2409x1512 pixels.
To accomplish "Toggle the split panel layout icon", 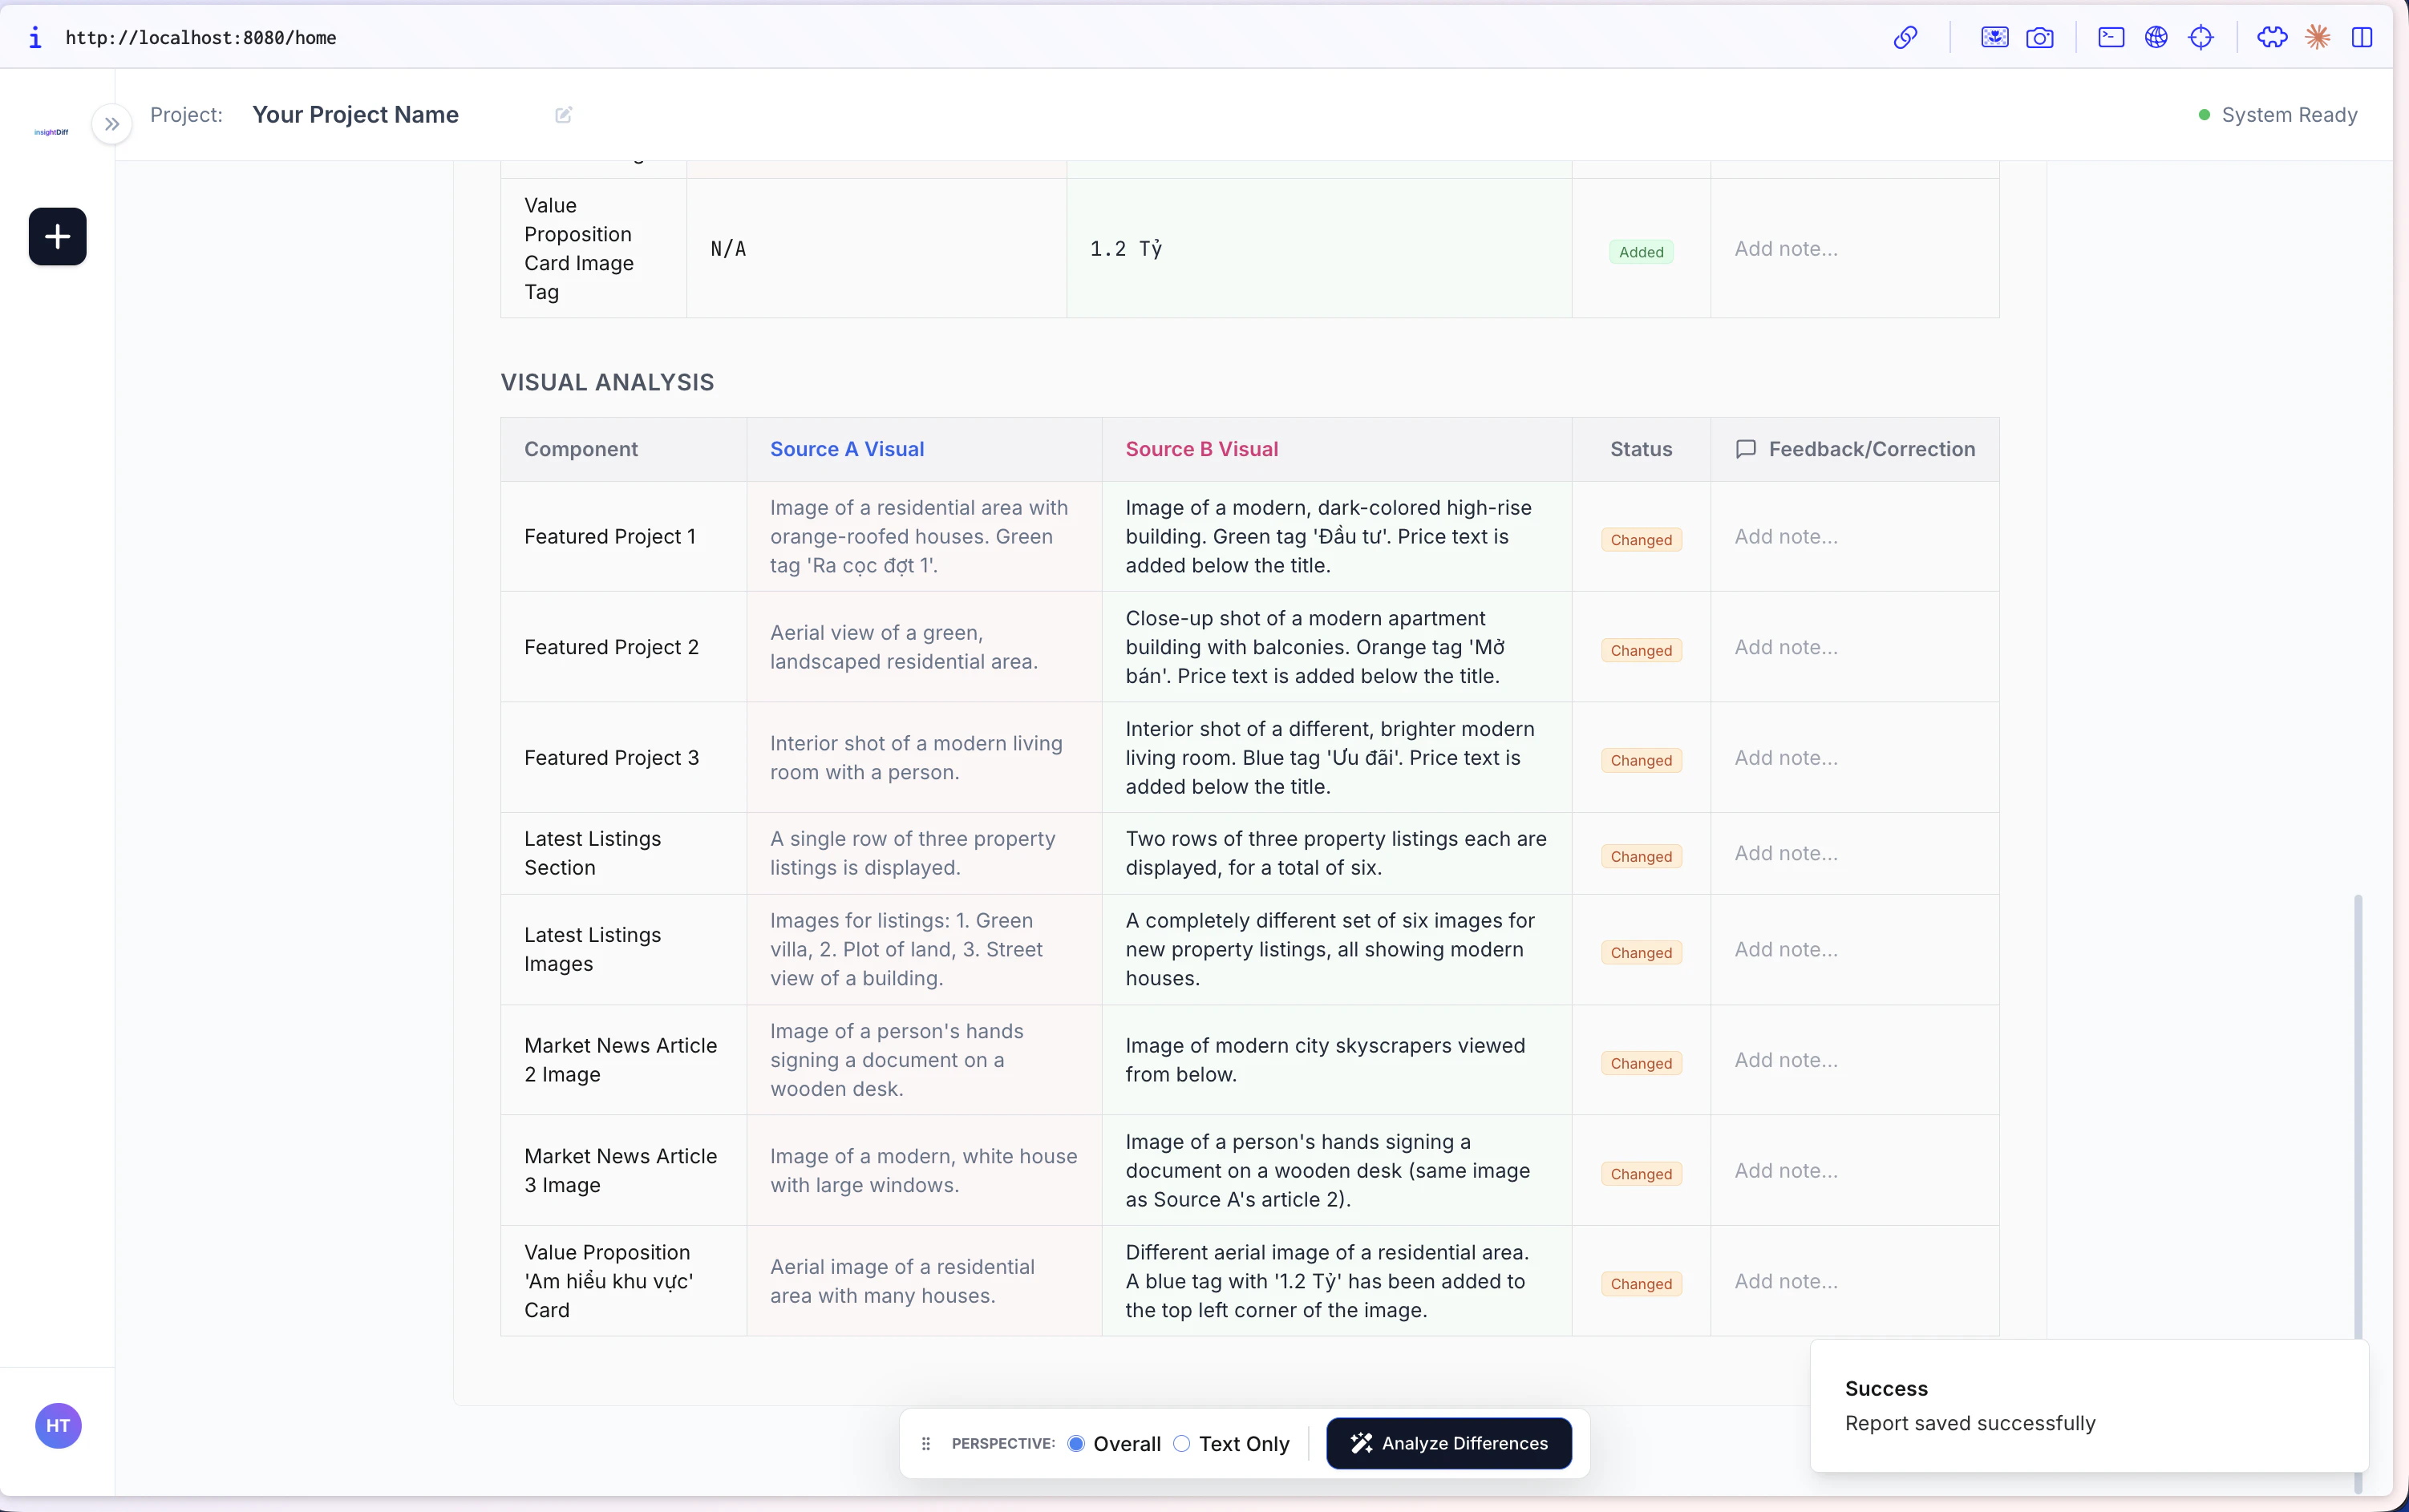I will [x=2362, y=38].
